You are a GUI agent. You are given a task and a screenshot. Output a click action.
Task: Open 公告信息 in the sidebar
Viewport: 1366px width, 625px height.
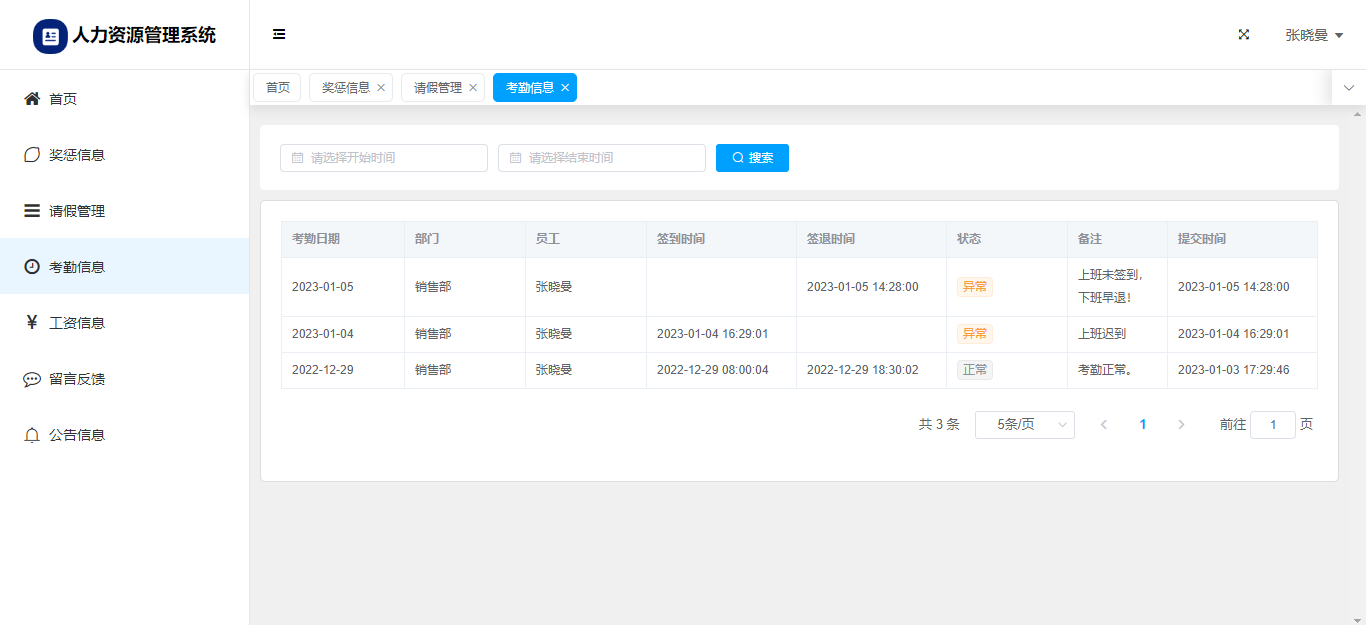click(76, 435)
